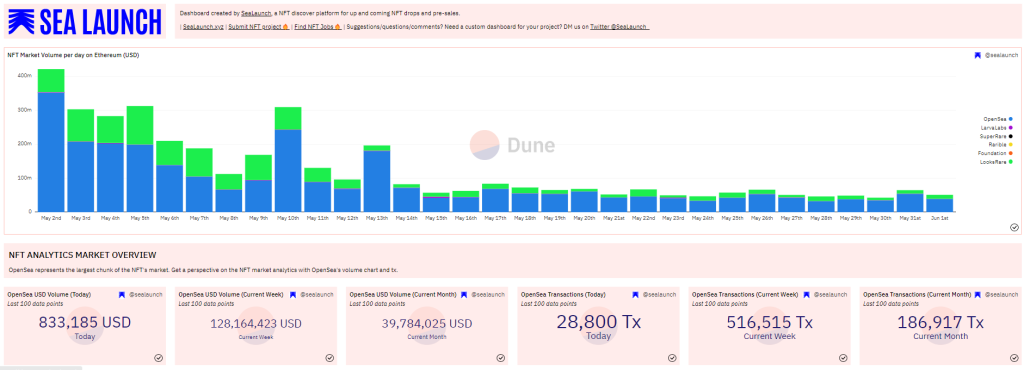1024x370 pixels.
Task: Click @sealaunch author link on the market volume chart
Action: 1000,55
